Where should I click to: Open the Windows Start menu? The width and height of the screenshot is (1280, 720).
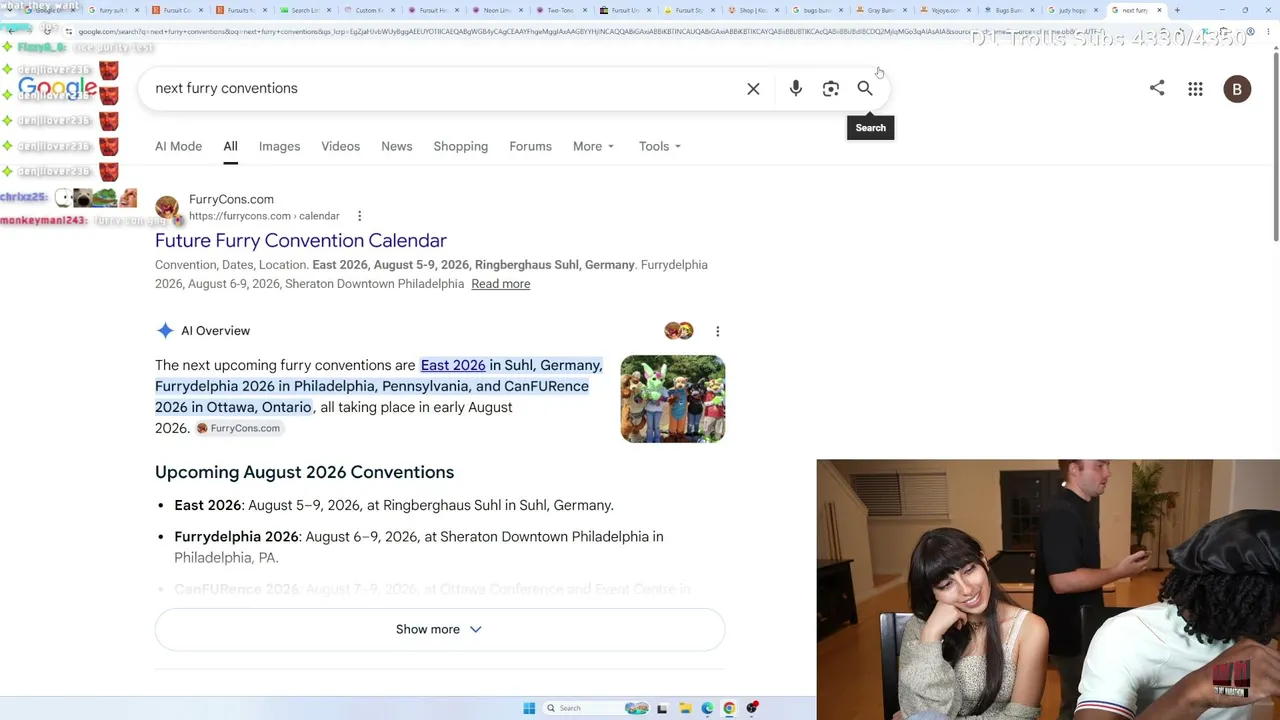pyautogui.click(x=529, y=708)
